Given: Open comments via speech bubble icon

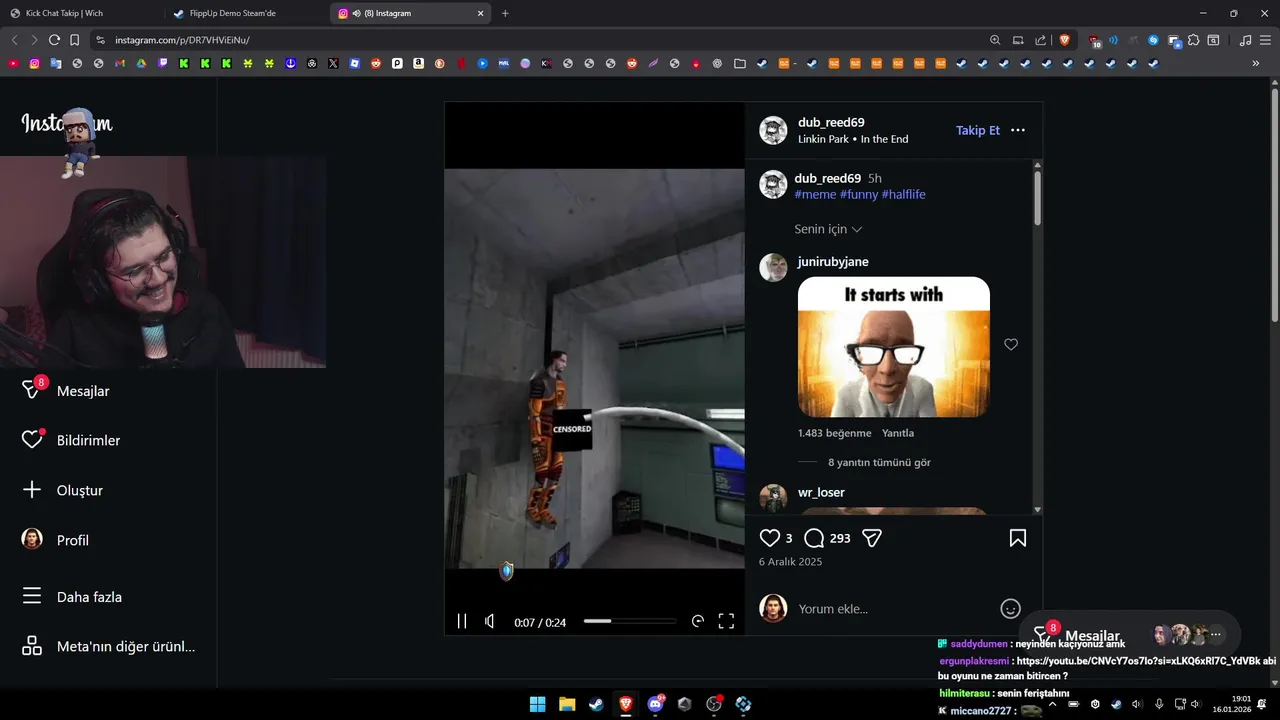Looking at the screenshot, I should [x=814, y=538].
